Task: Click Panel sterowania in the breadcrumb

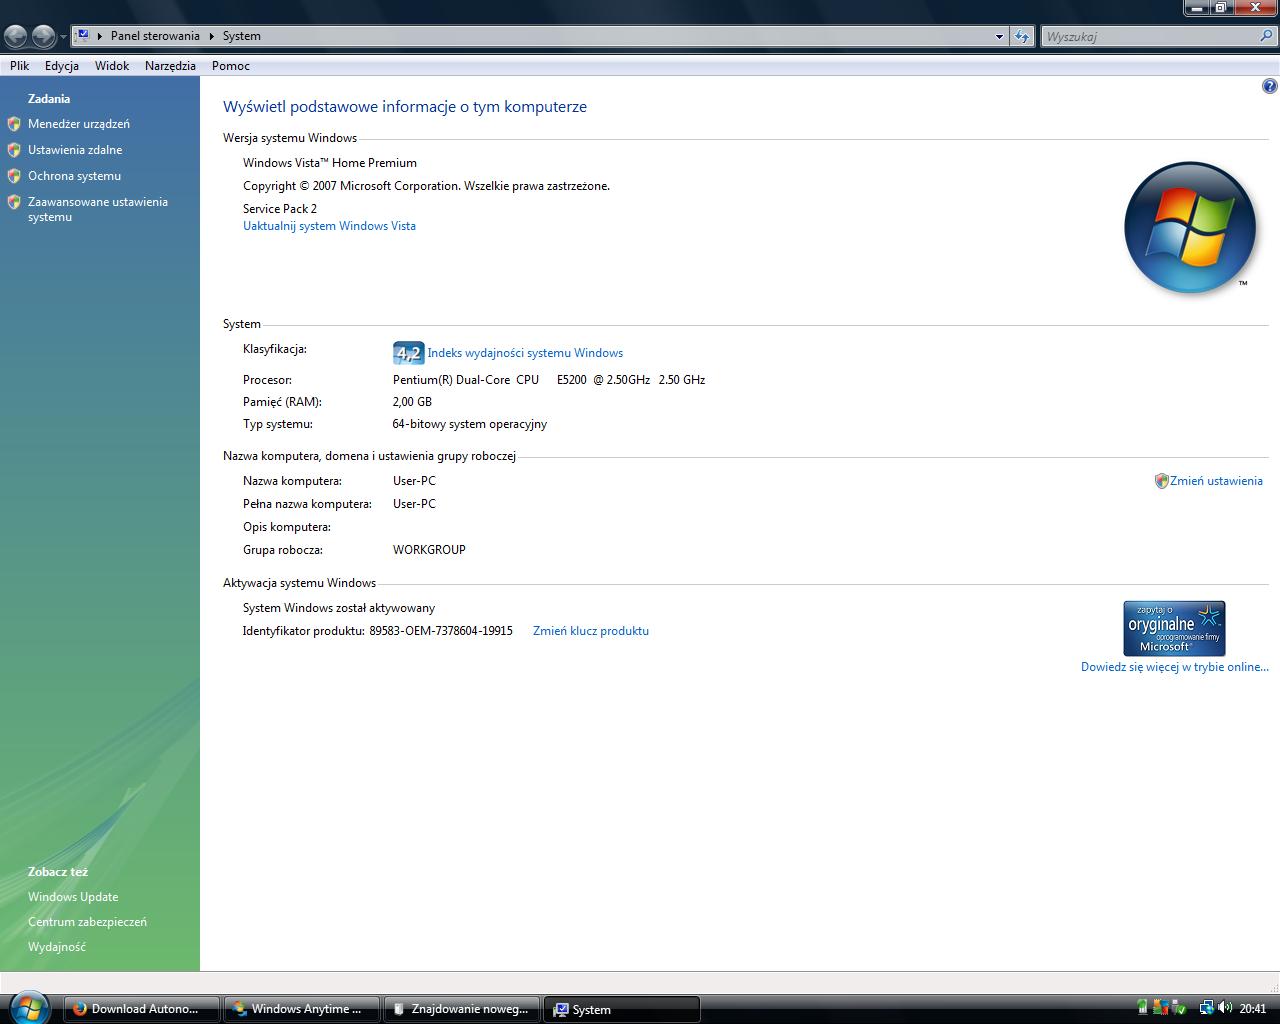Action: point(155,36)
